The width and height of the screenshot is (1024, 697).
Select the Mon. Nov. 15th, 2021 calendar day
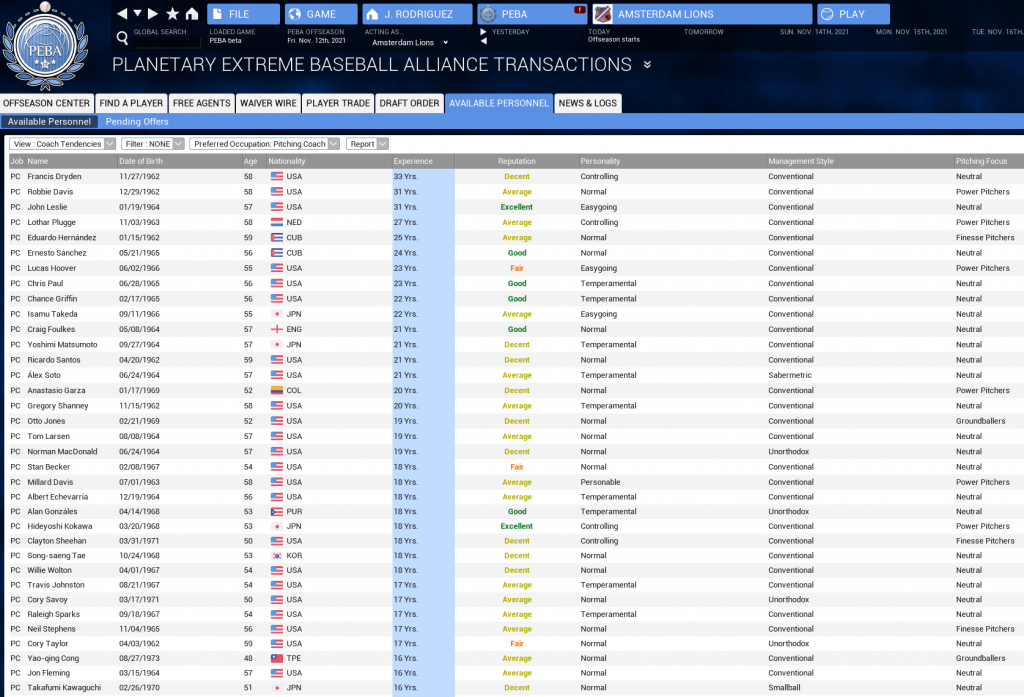[x=911, y=32]
